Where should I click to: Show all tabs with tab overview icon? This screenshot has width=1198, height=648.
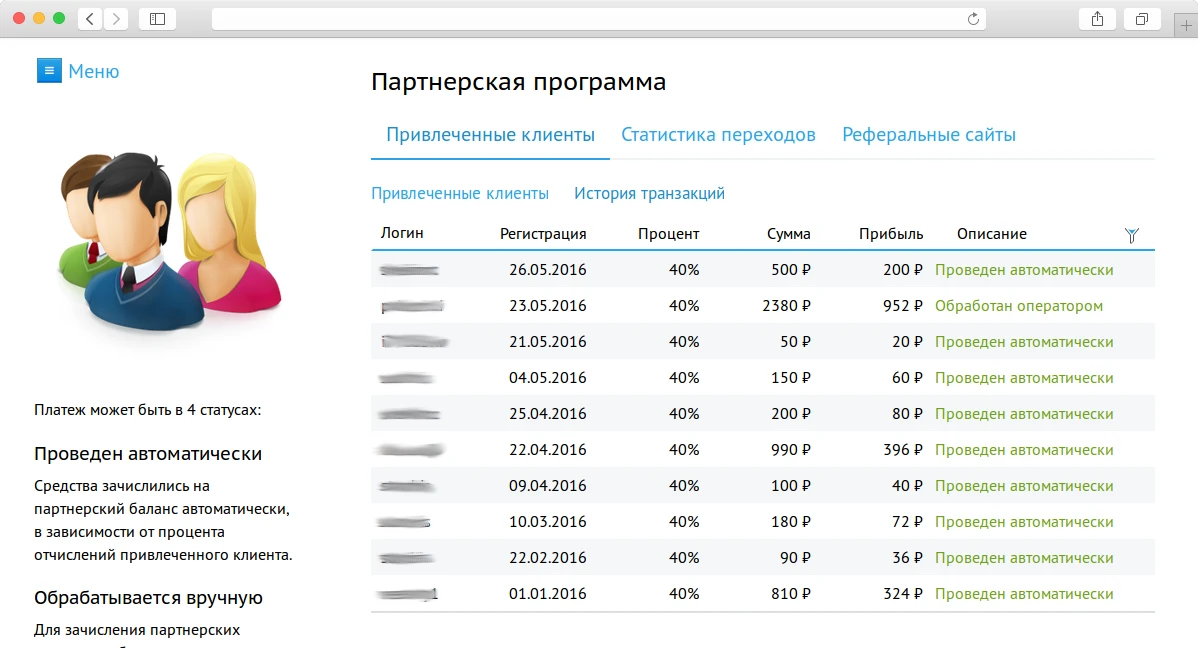tap(1141, 18)
